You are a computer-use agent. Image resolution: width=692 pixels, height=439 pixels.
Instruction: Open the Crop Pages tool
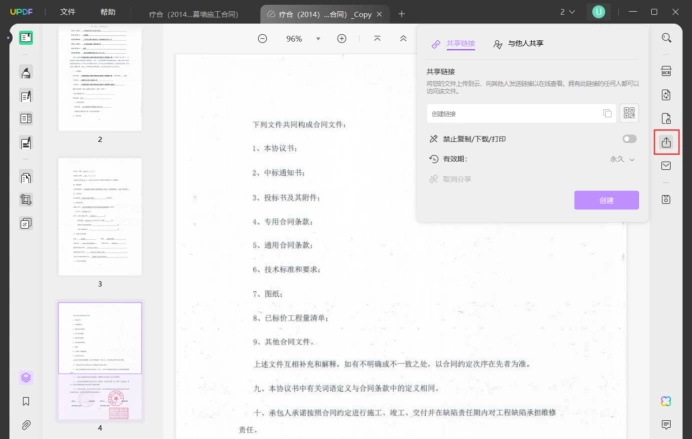pyautogui.click(x=26, y=200)
